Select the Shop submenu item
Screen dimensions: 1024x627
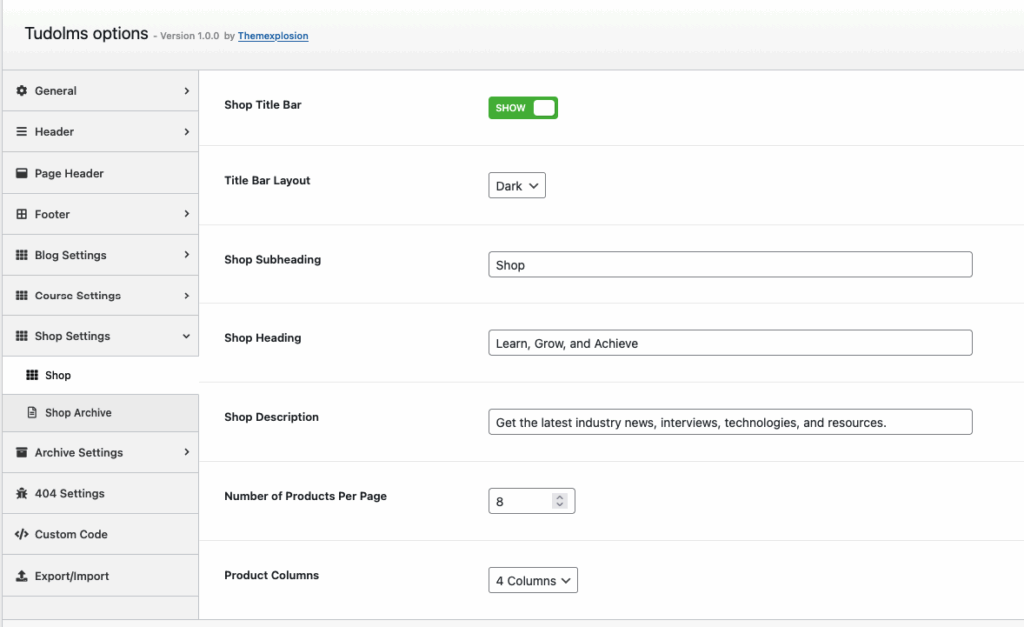coord(58,376)
